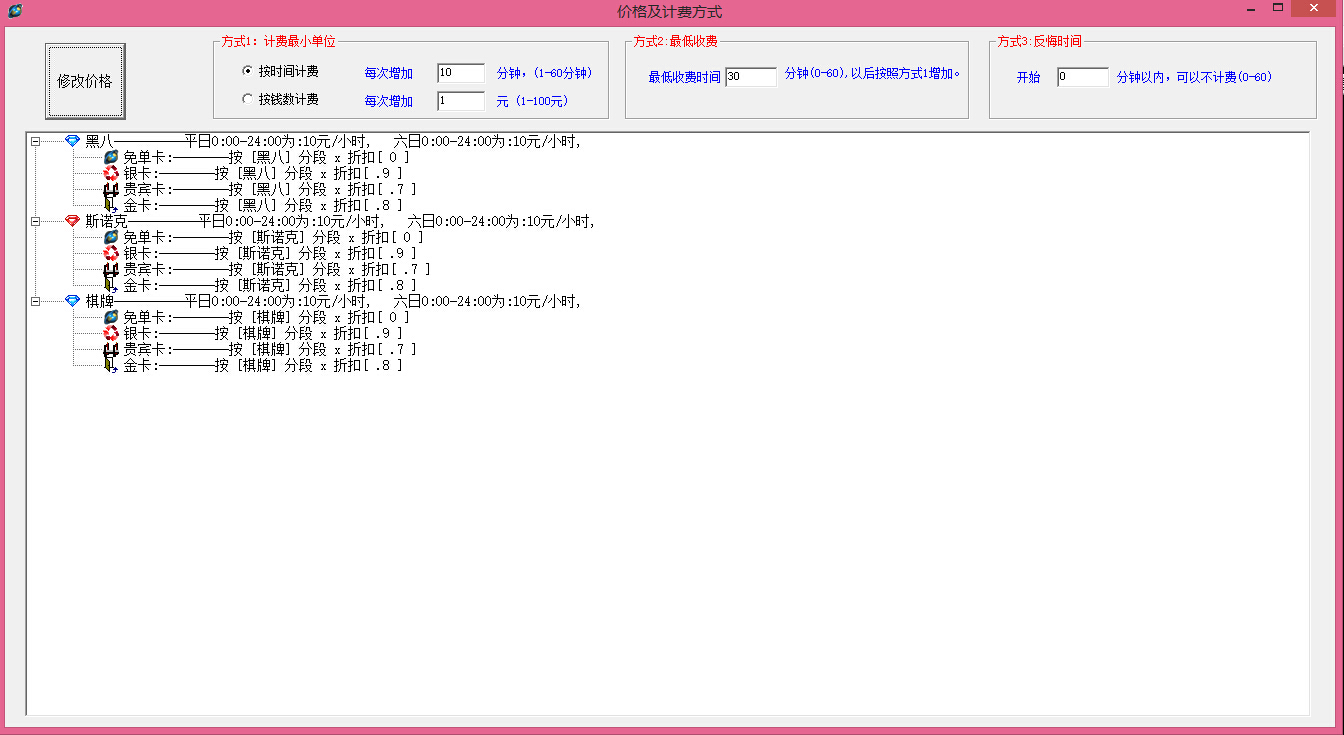Click 银卡 icon under 棋牌

pos(111,333)
